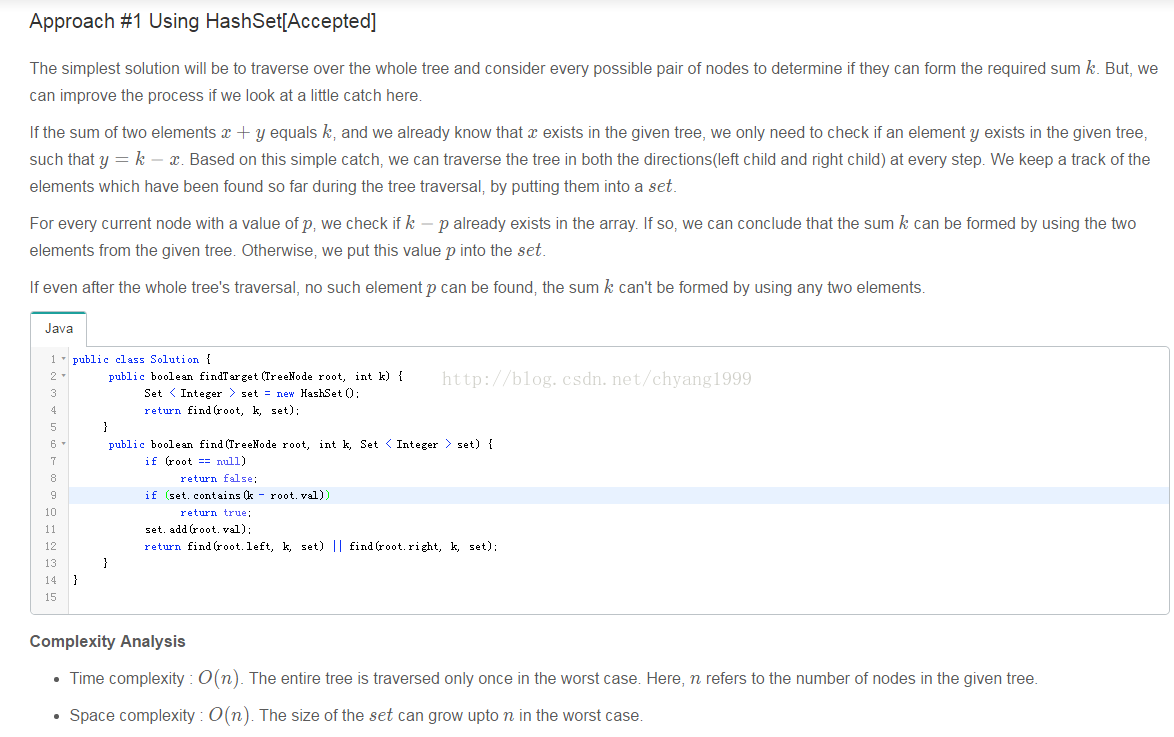Click line number 15 in the gutter

(51, 597)
